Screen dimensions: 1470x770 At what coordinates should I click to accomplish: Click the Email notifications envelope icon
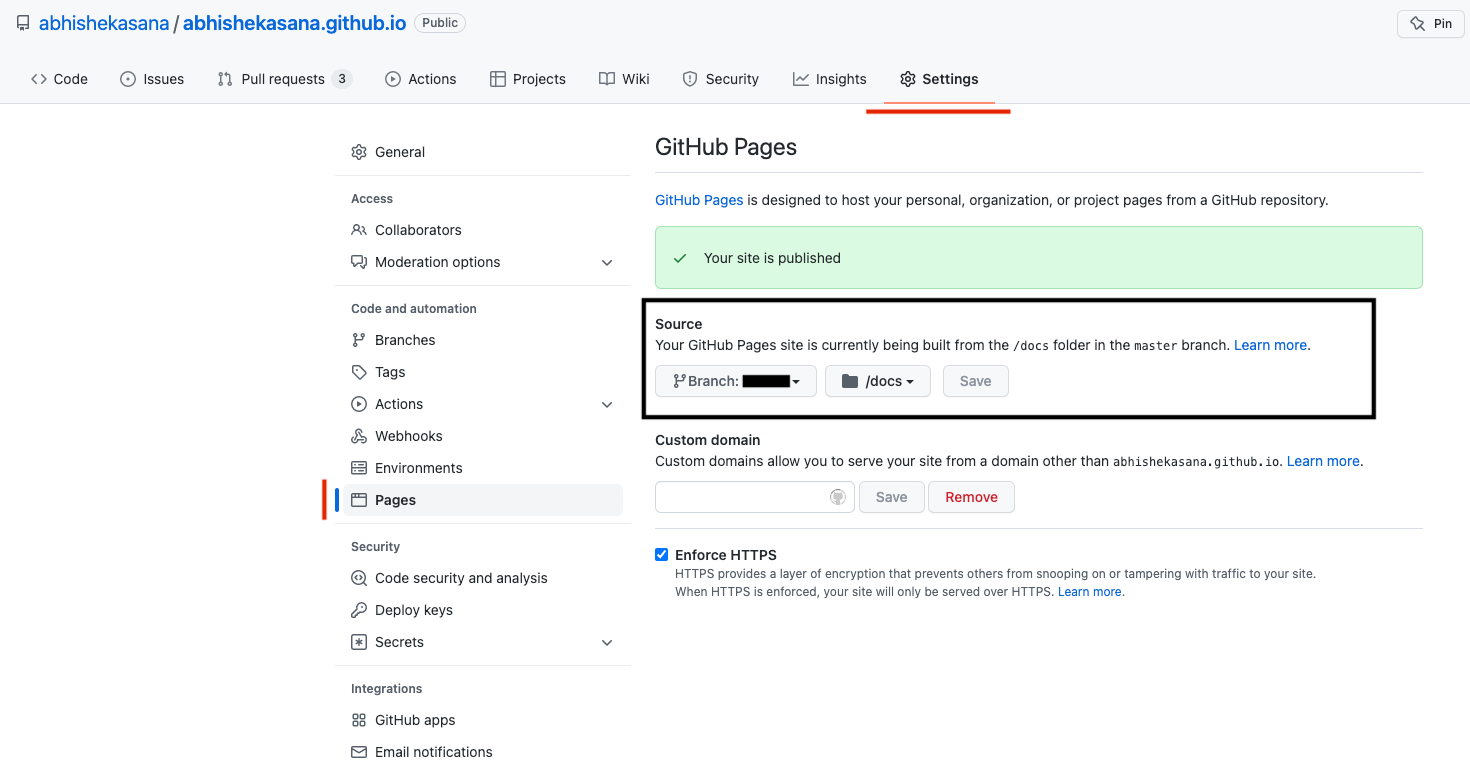359,752
